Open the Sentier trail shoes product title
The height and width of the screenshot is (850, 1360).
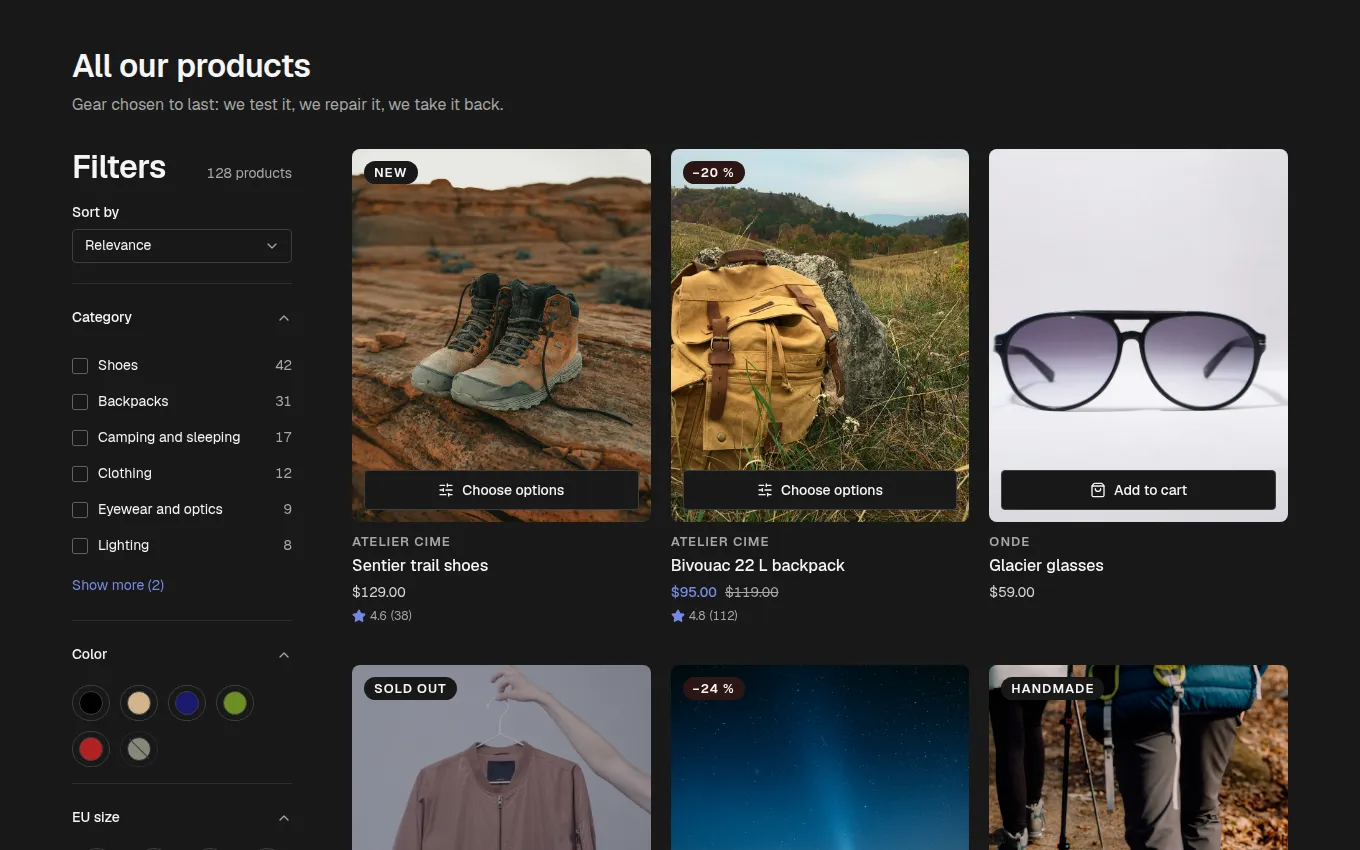420,565
